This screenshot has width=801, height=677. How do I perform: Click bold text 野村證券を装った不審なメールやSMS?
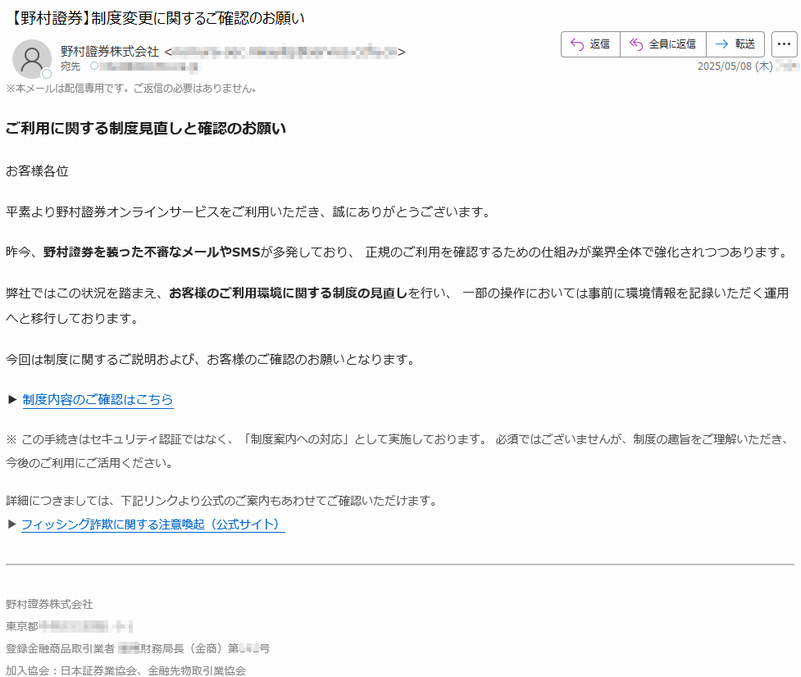click(x=152, y=252)
